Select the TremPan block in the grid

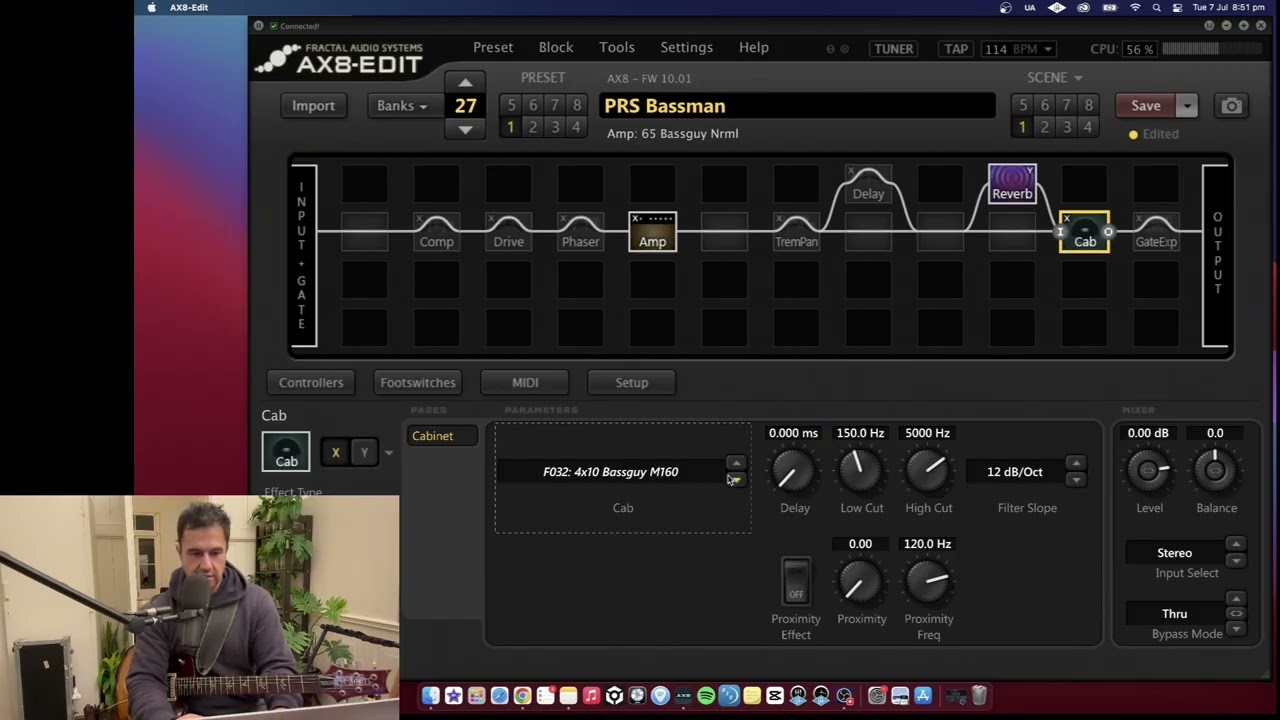point(797,231)
